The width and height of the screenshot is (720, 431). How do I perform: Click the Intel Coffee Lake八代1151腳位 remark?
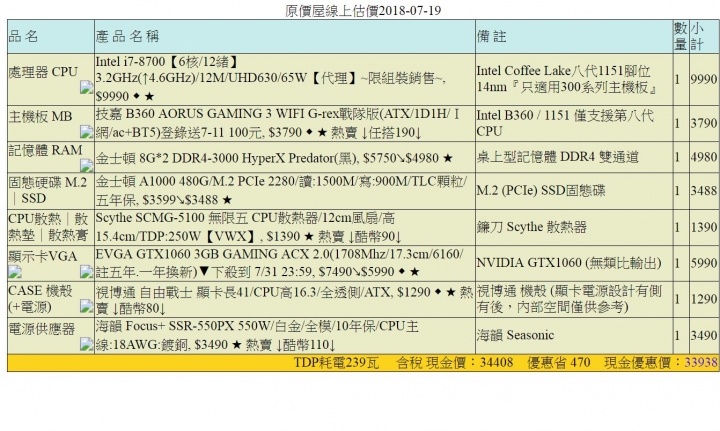click(x=567, y=78)
